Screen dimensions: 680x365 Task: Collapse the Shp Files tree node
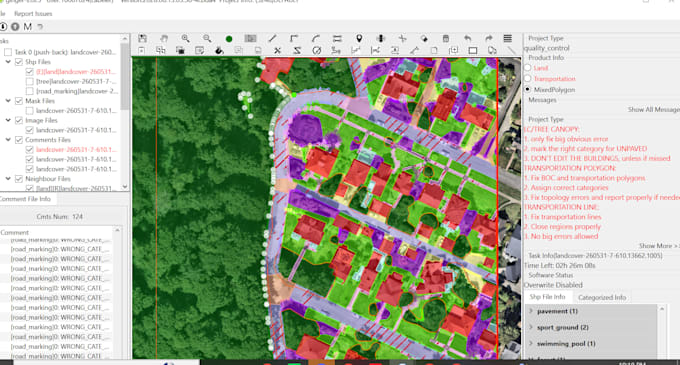click(x=8, y=62)
